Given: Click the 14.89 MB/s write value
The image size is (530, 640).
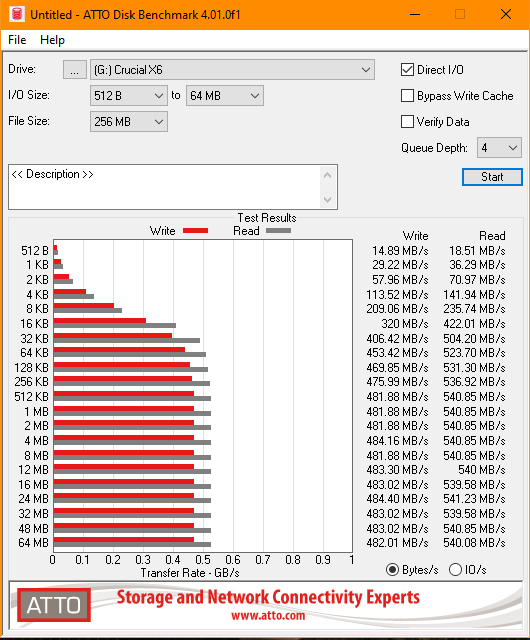Looking at the screenshot, I should [x=400, y=251].
